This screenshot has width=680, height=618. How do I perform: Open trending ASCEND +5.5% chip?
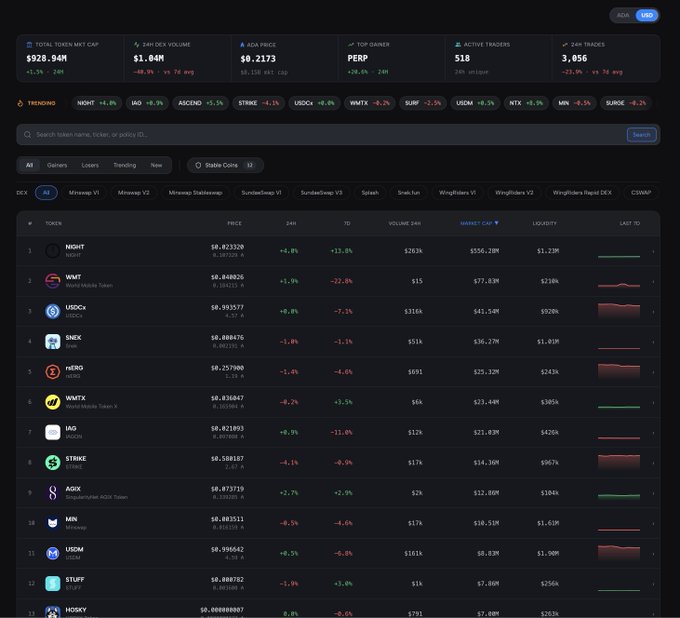tap(200, 103)
